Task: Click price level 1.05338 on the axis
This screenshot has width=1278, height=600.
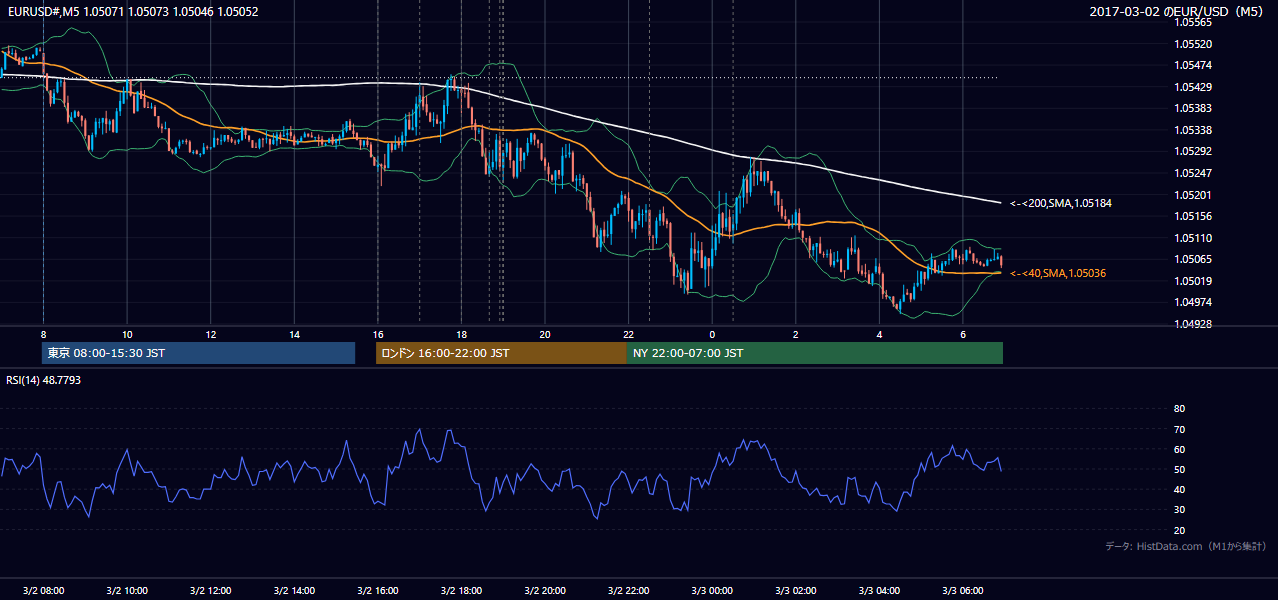Action: (1193, 130)
